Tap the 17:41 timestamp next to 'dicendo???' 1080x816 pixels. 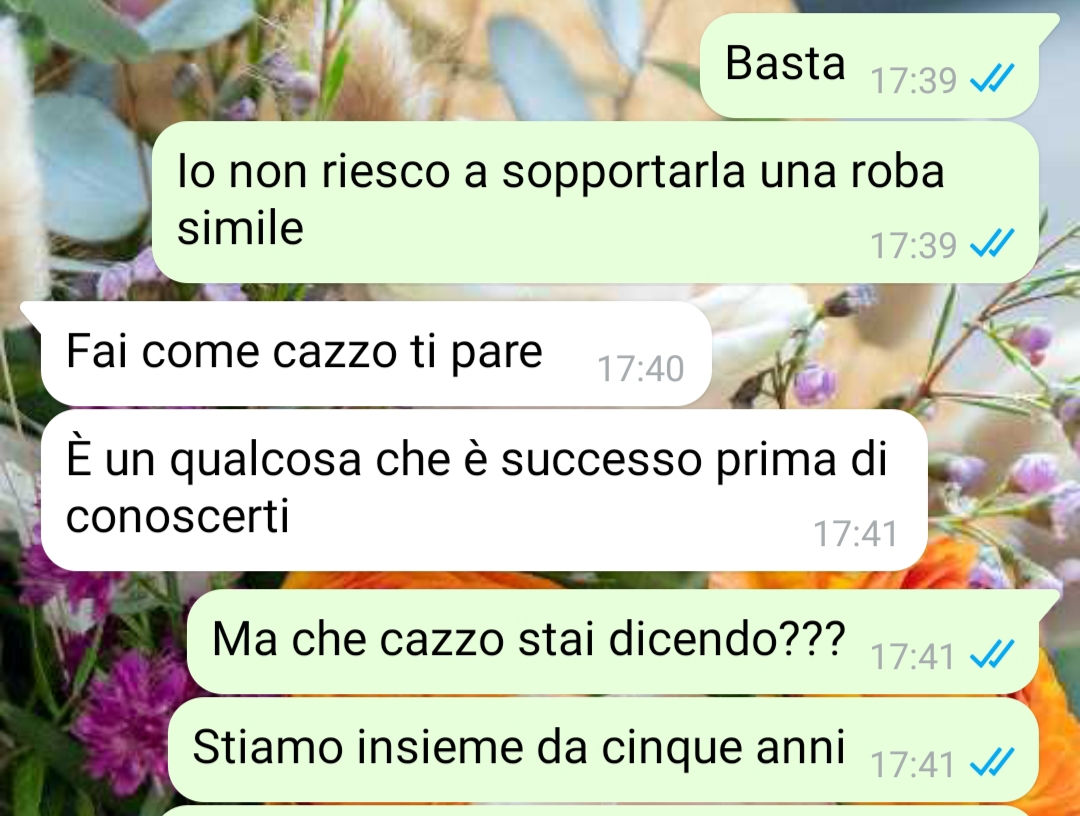point(913,656)
